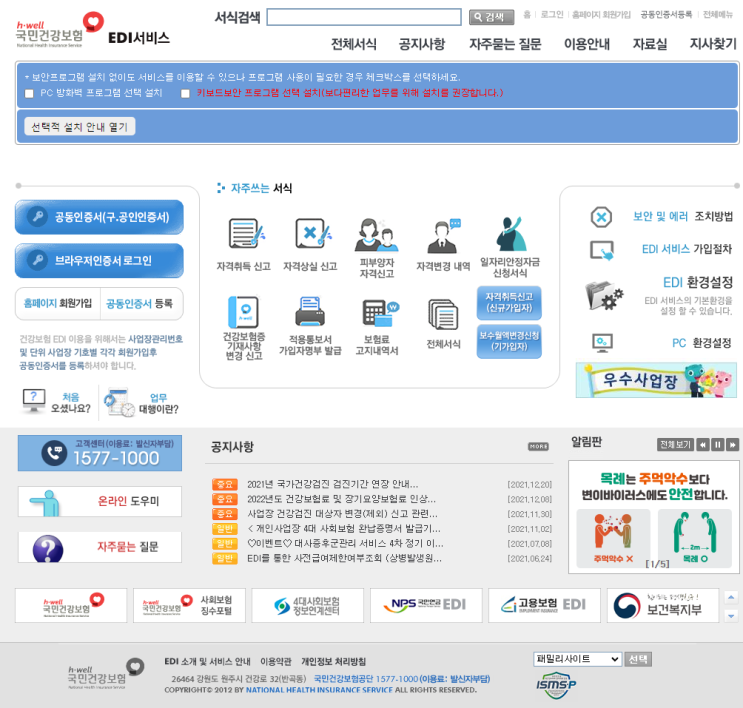Open 자격변경 내역 icon

444,236
